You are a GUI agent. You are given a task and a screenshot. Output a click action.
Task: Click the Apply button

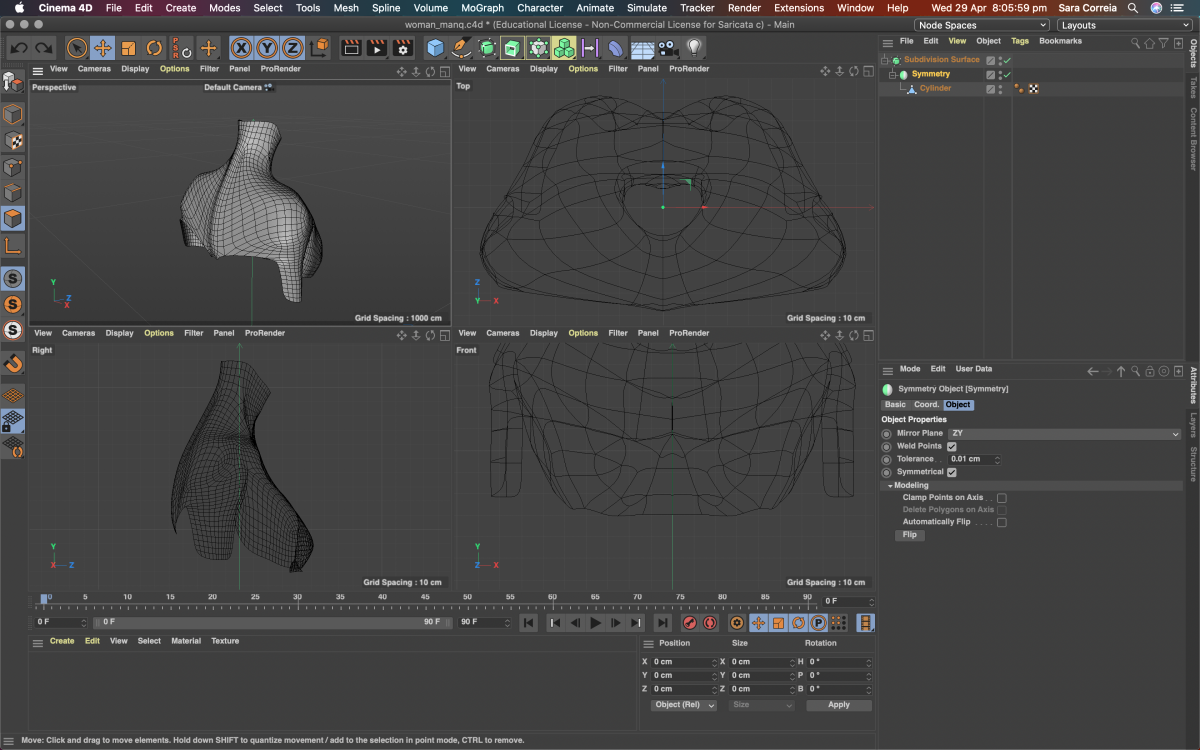coord(838,705)
